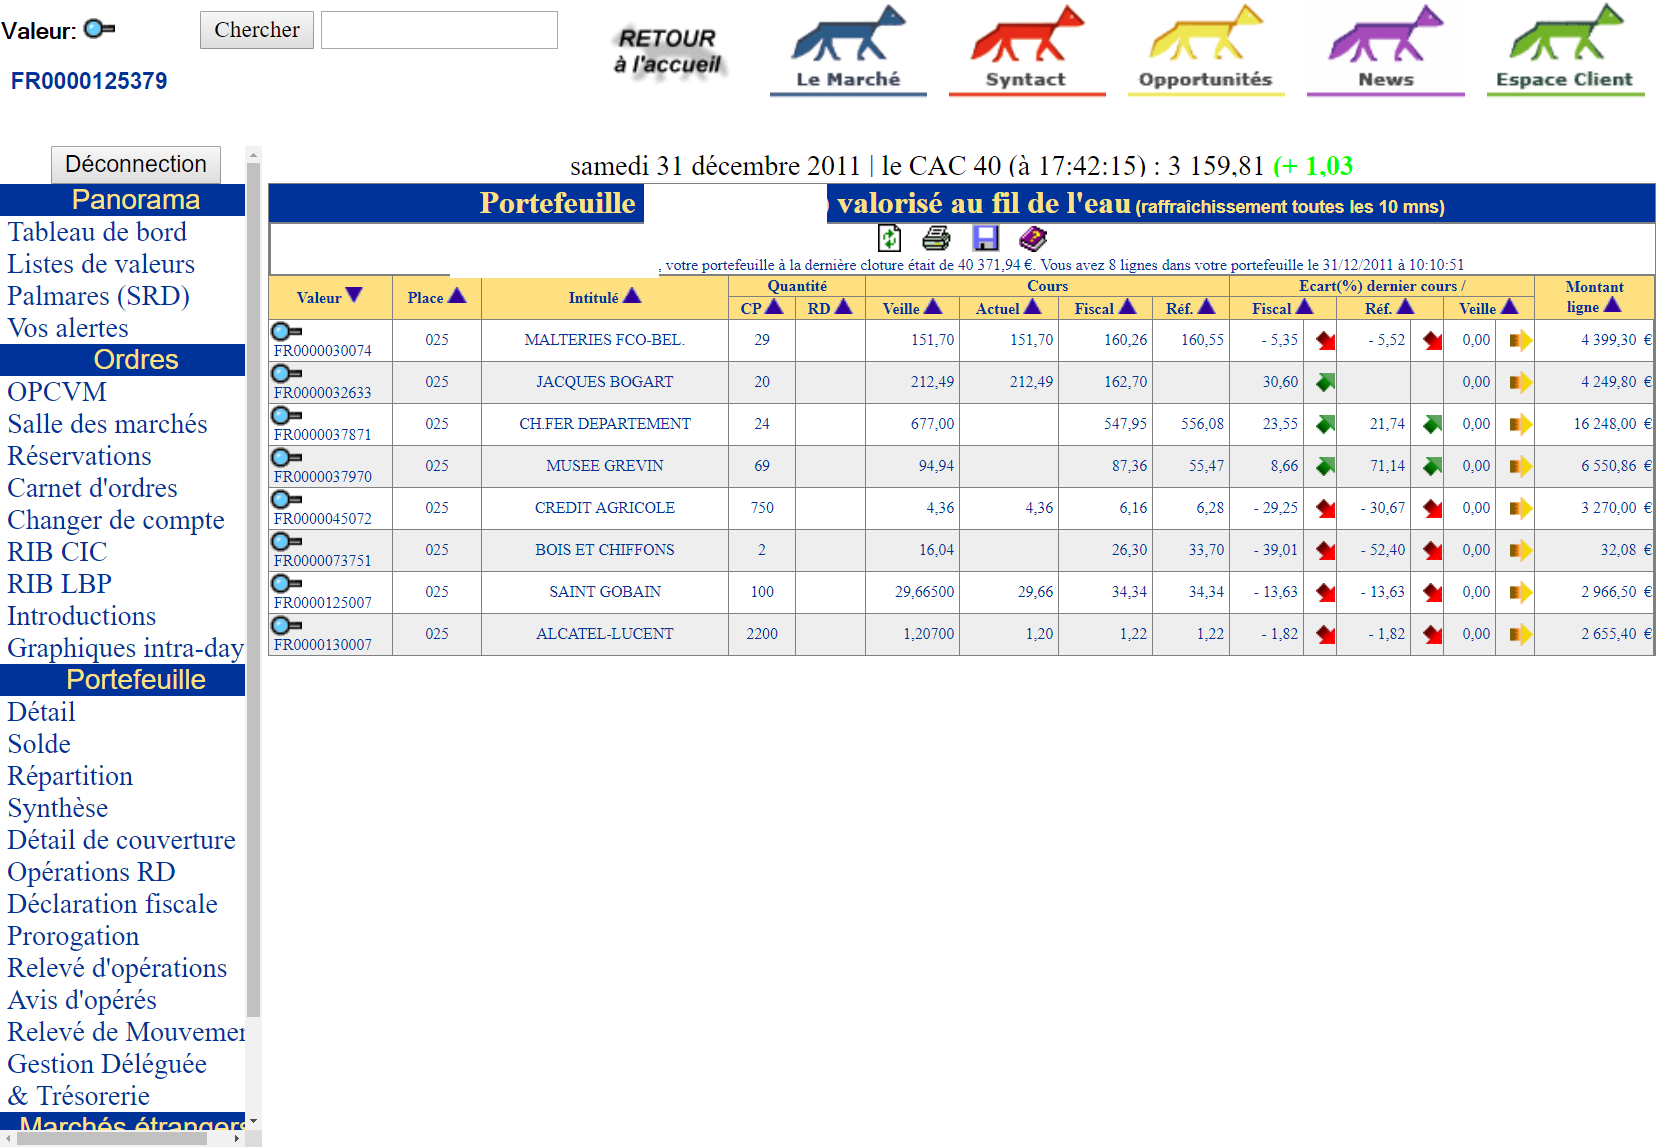
Task: Open News purple fox icon
Action: coord(1386,49)
